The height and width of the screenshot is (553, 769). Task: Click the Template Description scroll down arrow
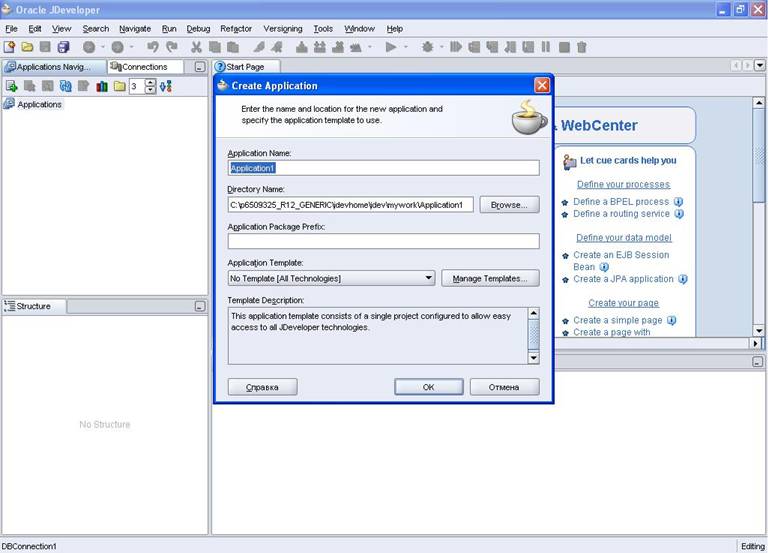pyautogui.click(x=534, y=358)
